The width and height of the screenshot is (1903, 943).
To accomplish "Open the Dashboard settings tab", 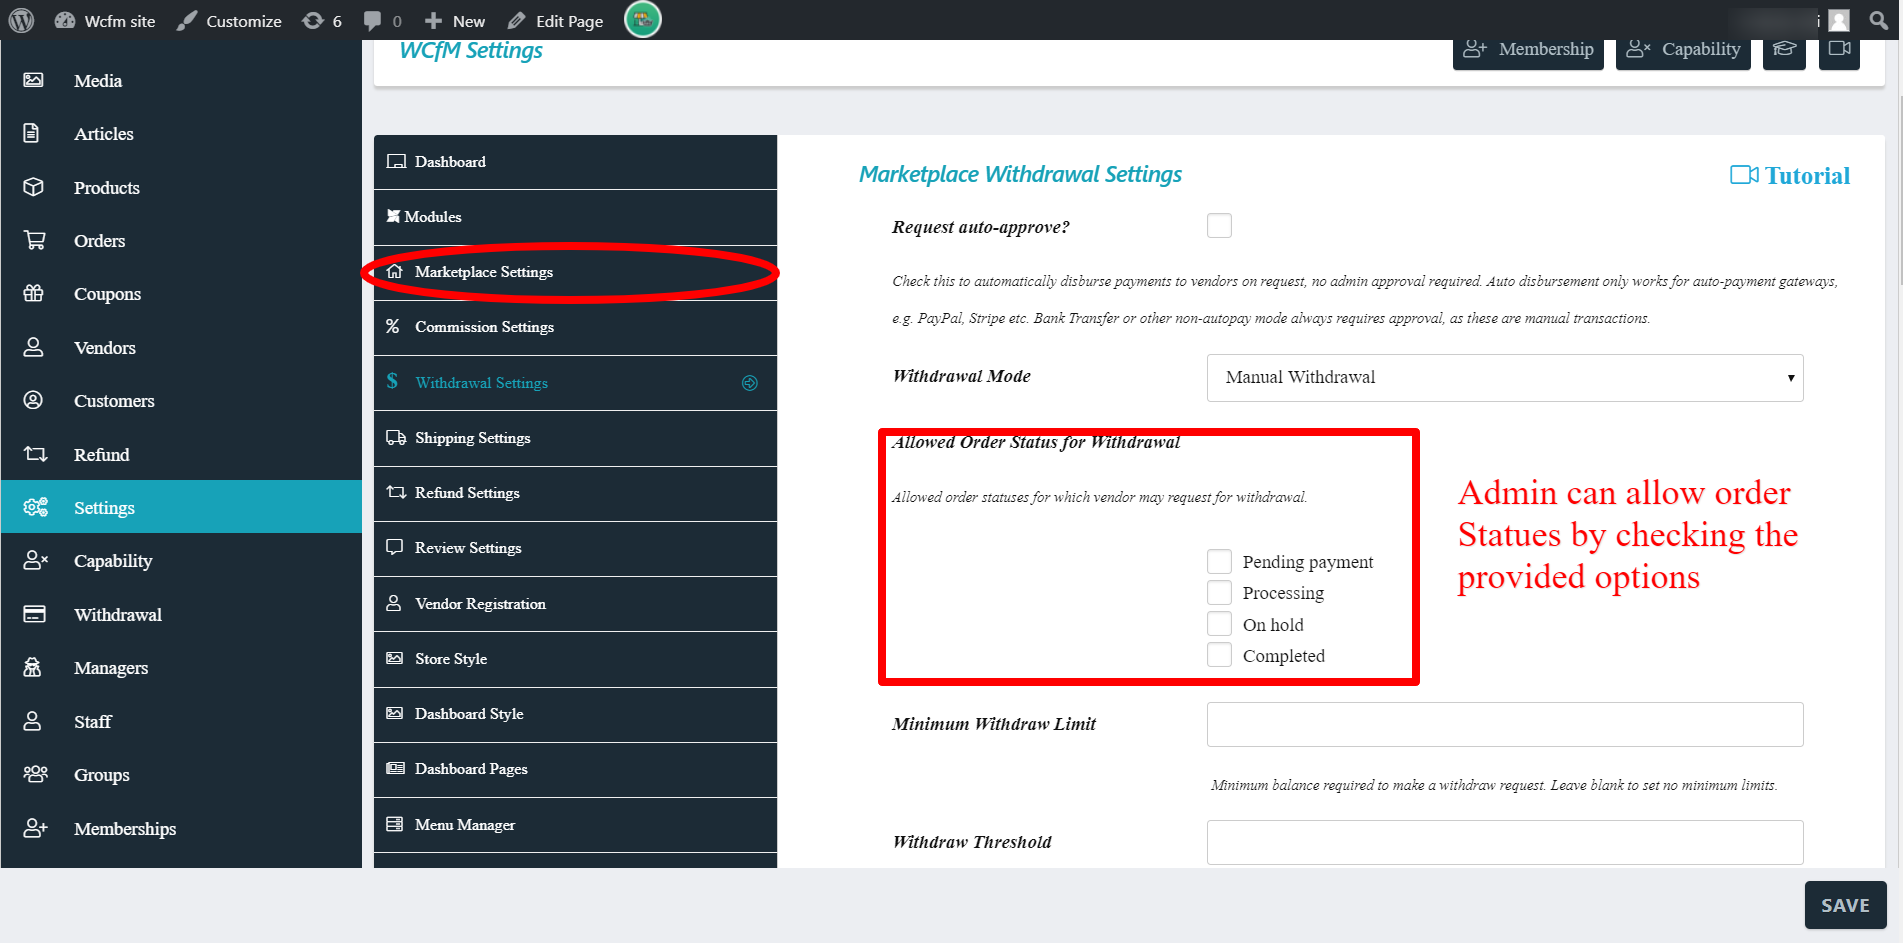I will tap(575, 162).
